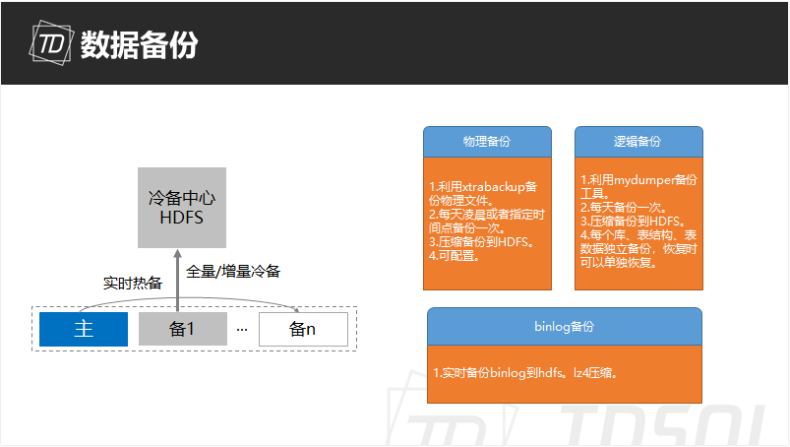Screen dimensions: 790x447
Task: Click the white 备n node box
Action: pos(303,329)
